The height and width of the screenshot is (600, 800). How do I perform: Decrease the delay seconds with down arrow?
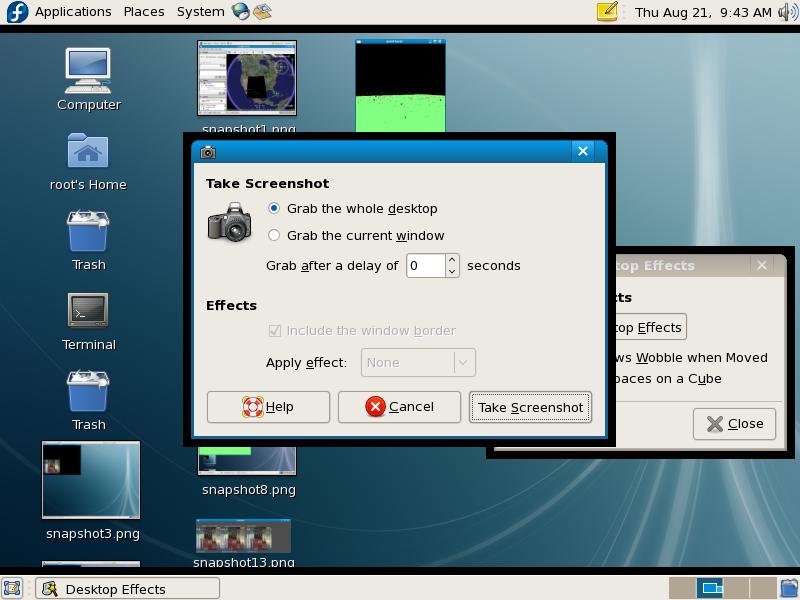452,271
